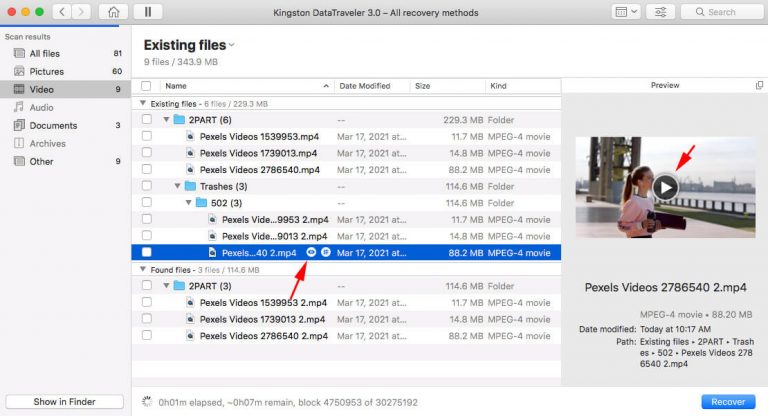Sort by Kind column header
Image resolution: width=768 pixels, height=416 pixels.
pyautogui.click(x=523, y=86)
